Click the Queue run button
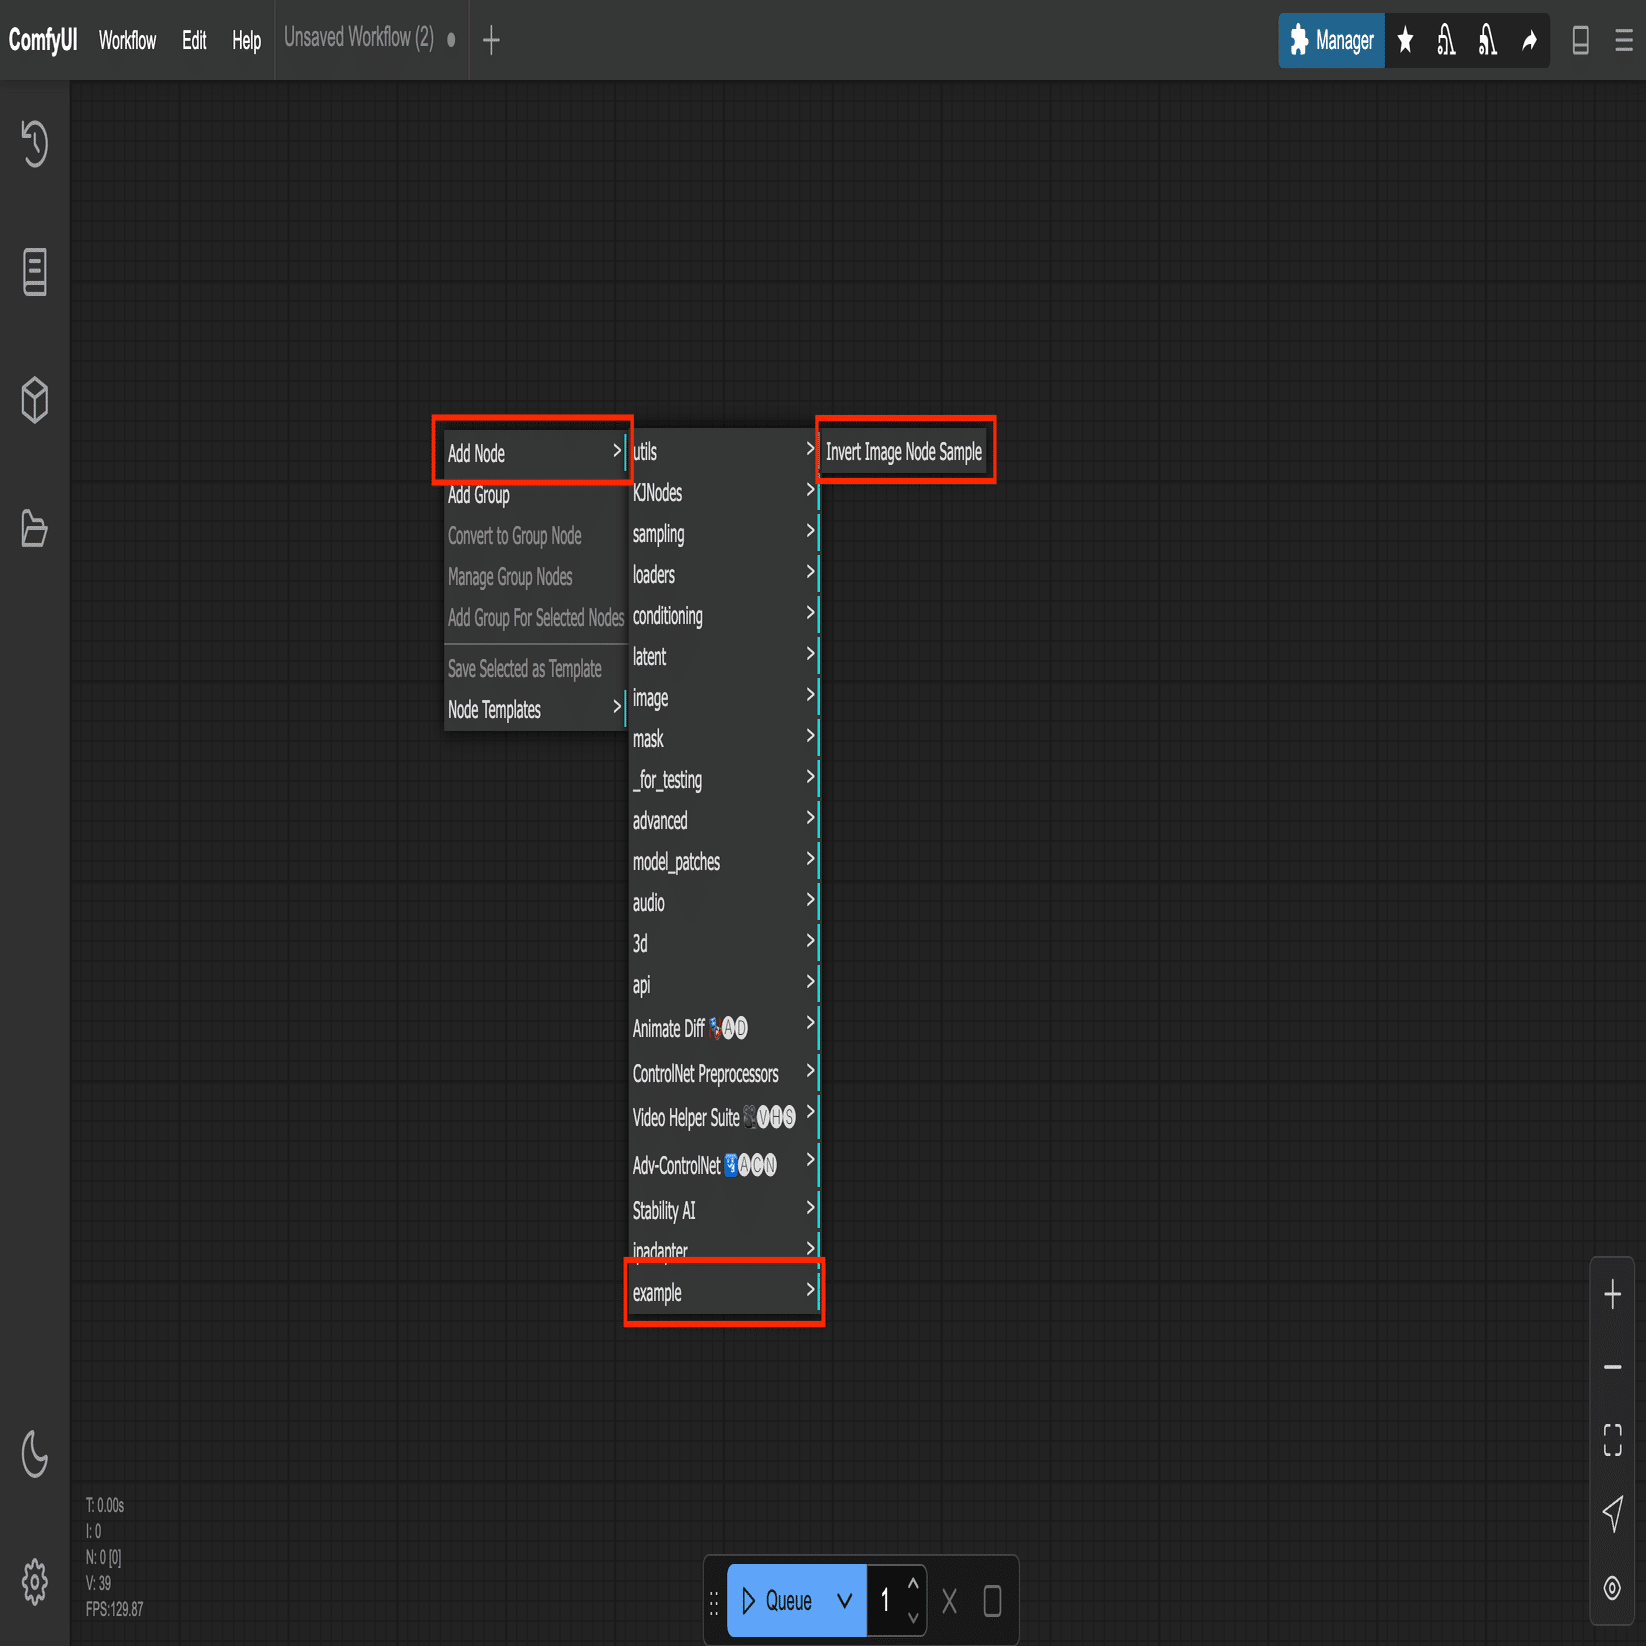Viewport: 1646px width, 1646px height. [x=777, y=1601]
